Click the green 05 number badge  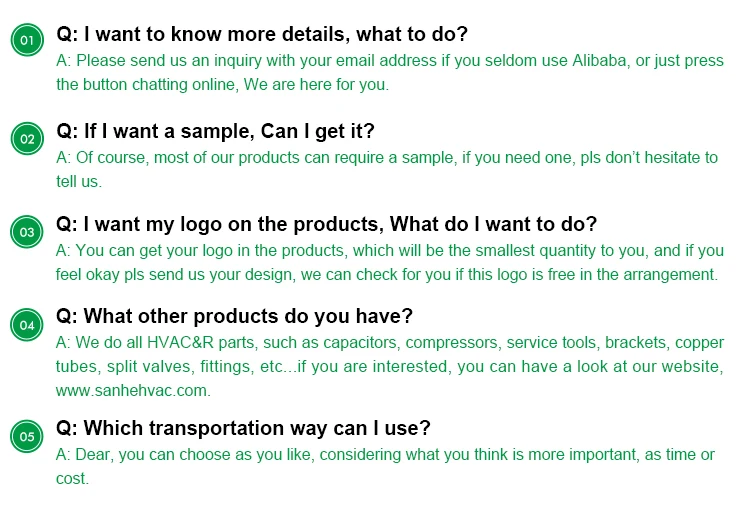[27, 436]
